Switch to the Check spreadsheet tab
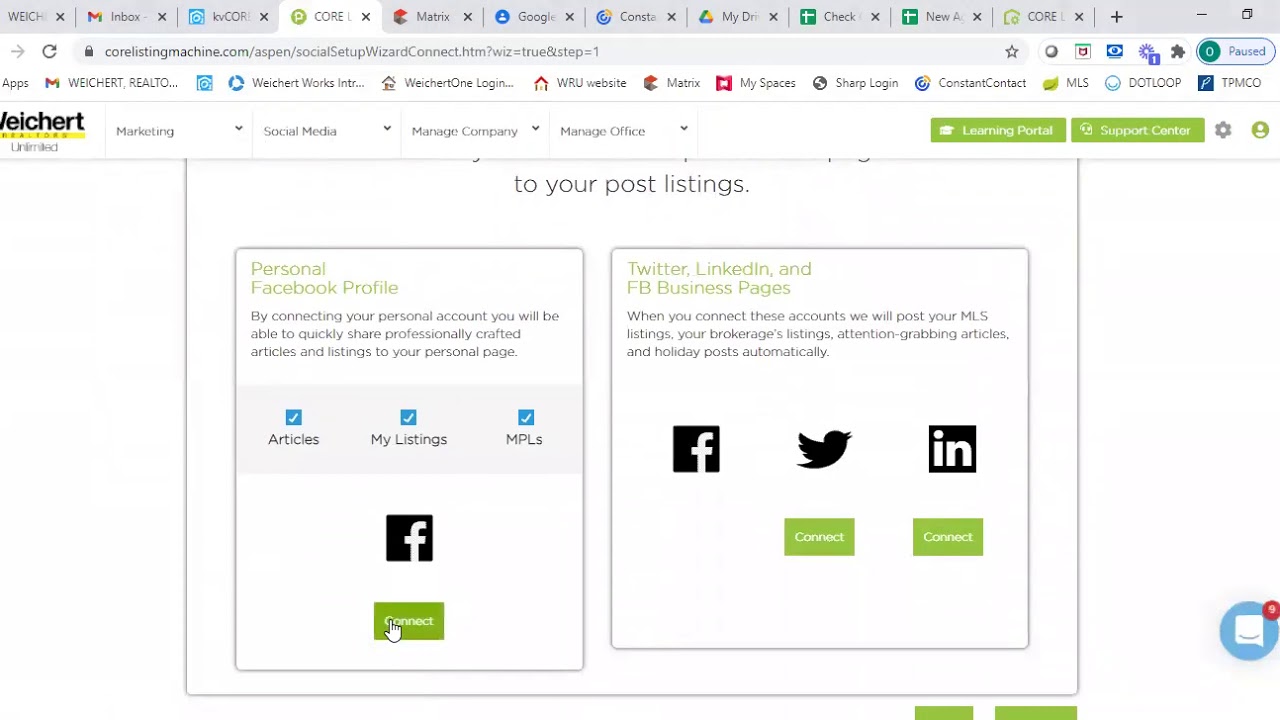 tap(841, 17)
